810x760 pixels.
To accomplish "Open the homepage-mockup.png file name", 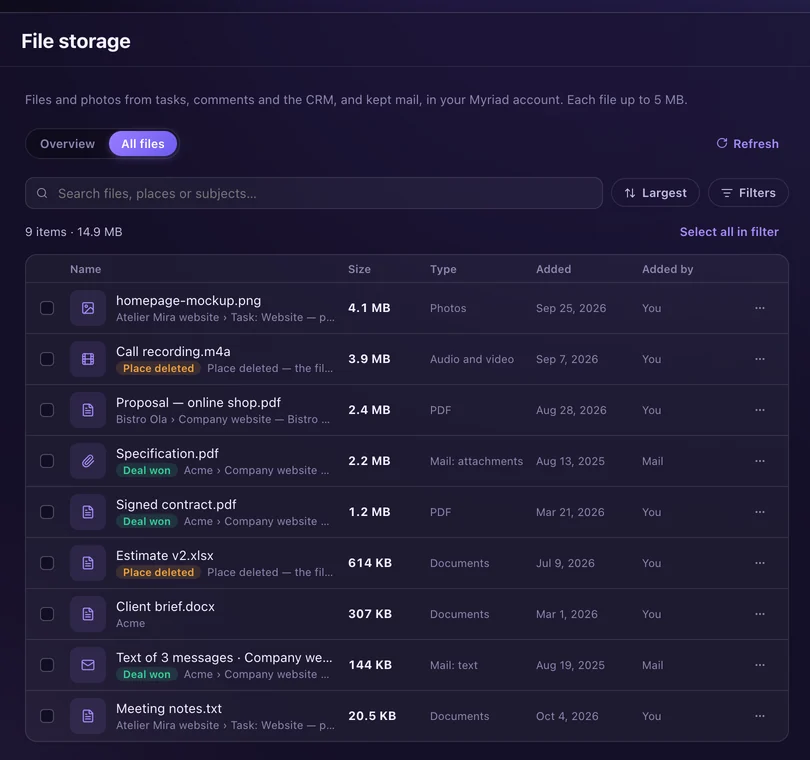I will coord(189,301).
